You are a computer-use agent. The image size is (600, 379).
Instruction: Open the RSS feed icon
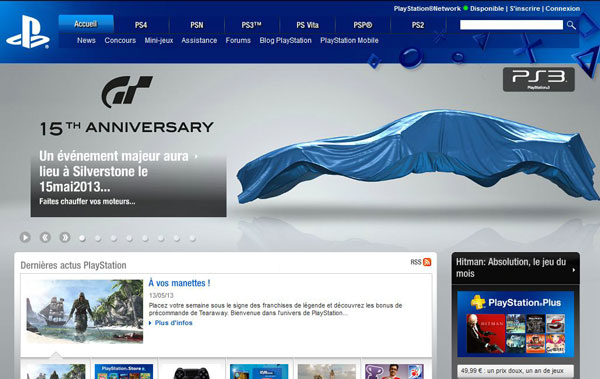427,262
